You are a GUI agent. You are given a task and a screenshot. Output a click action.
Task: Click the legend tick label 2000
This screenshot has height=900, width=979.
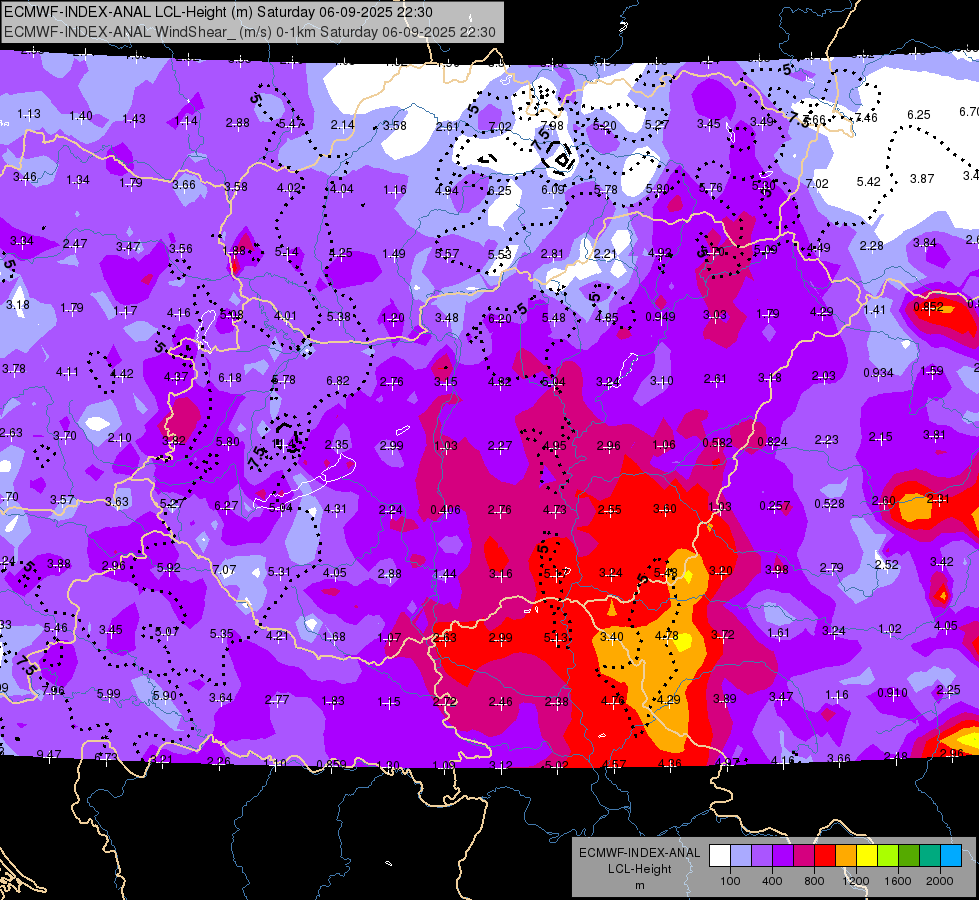click(940, 881)
